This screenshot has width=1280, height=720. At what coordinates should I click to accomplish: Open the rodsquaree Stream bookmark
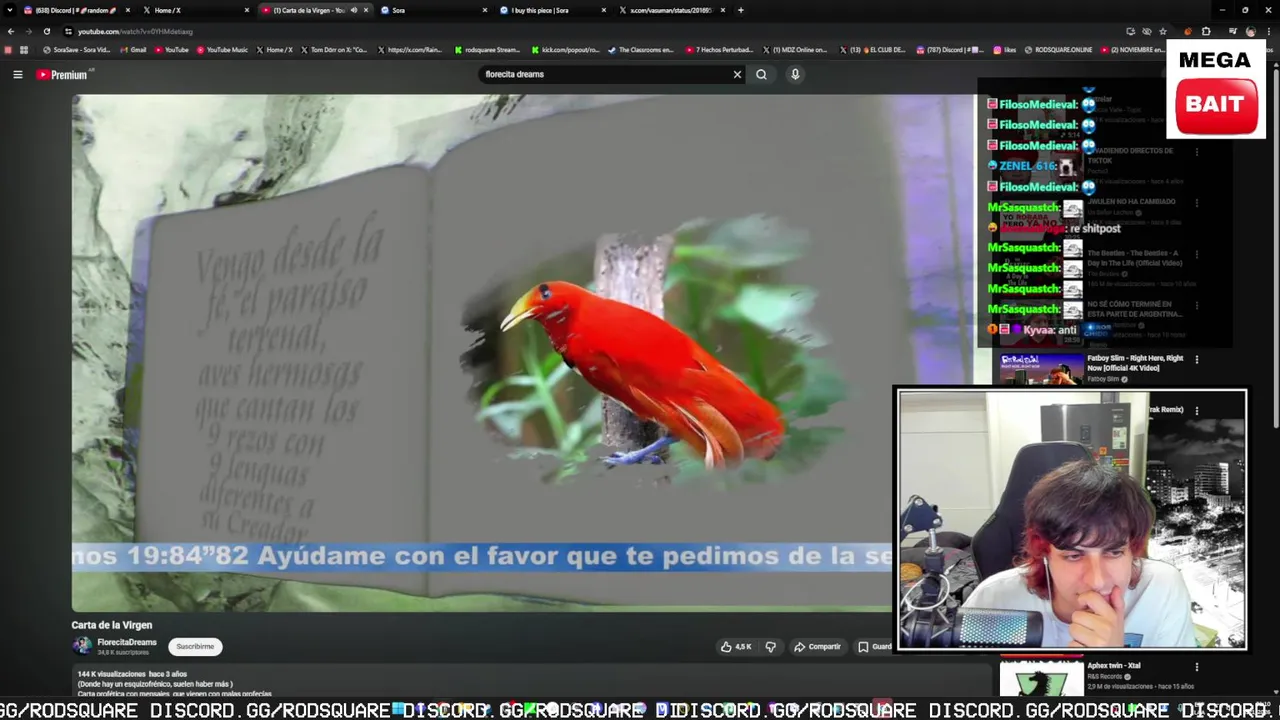pyautogui.click(x=487, y=49)
